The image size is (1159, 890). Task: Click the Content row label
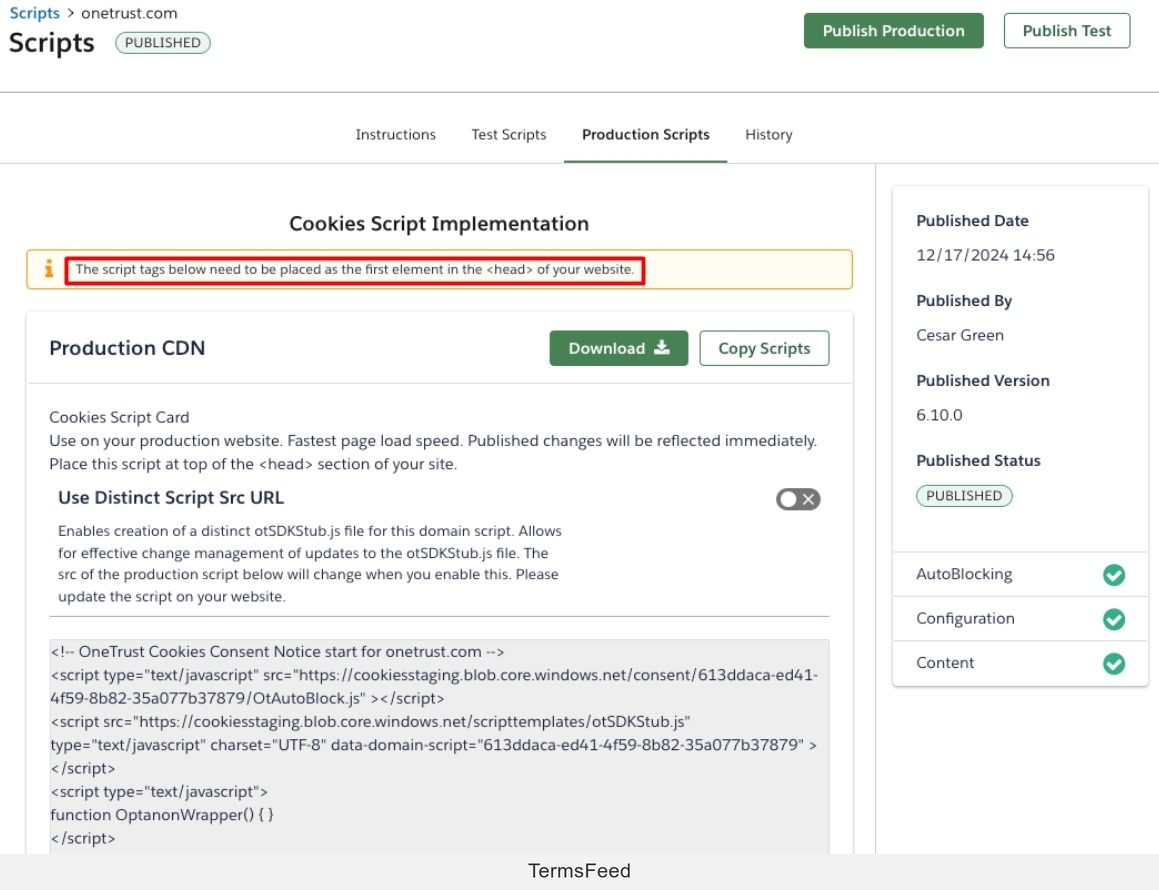pos(945,663)
